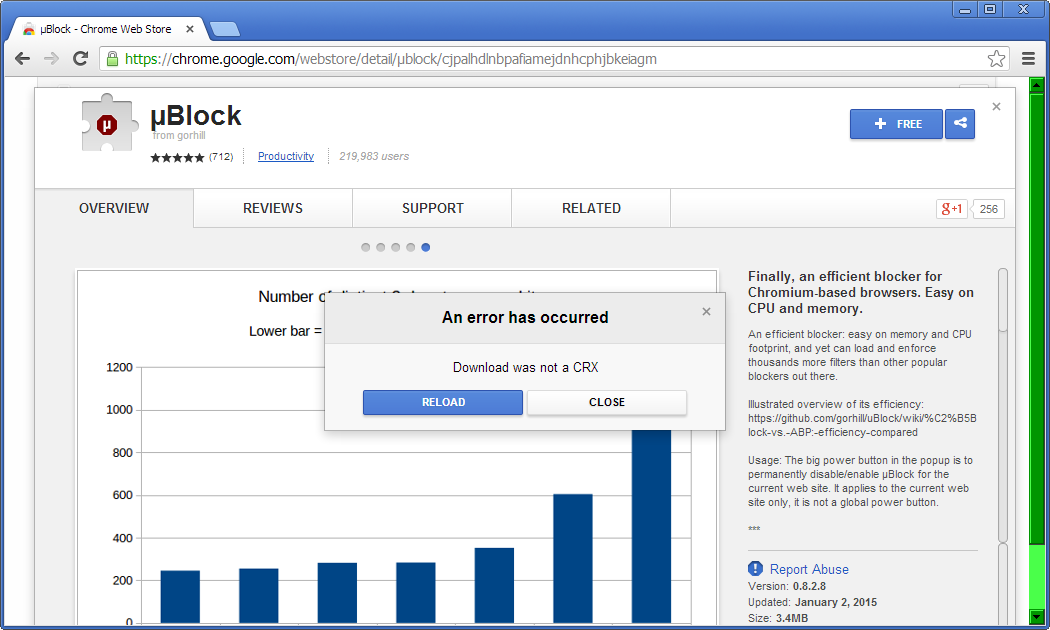1050x630 pixels.
Task: Select the fourth screenshot carousel dot
Action: 410,247
